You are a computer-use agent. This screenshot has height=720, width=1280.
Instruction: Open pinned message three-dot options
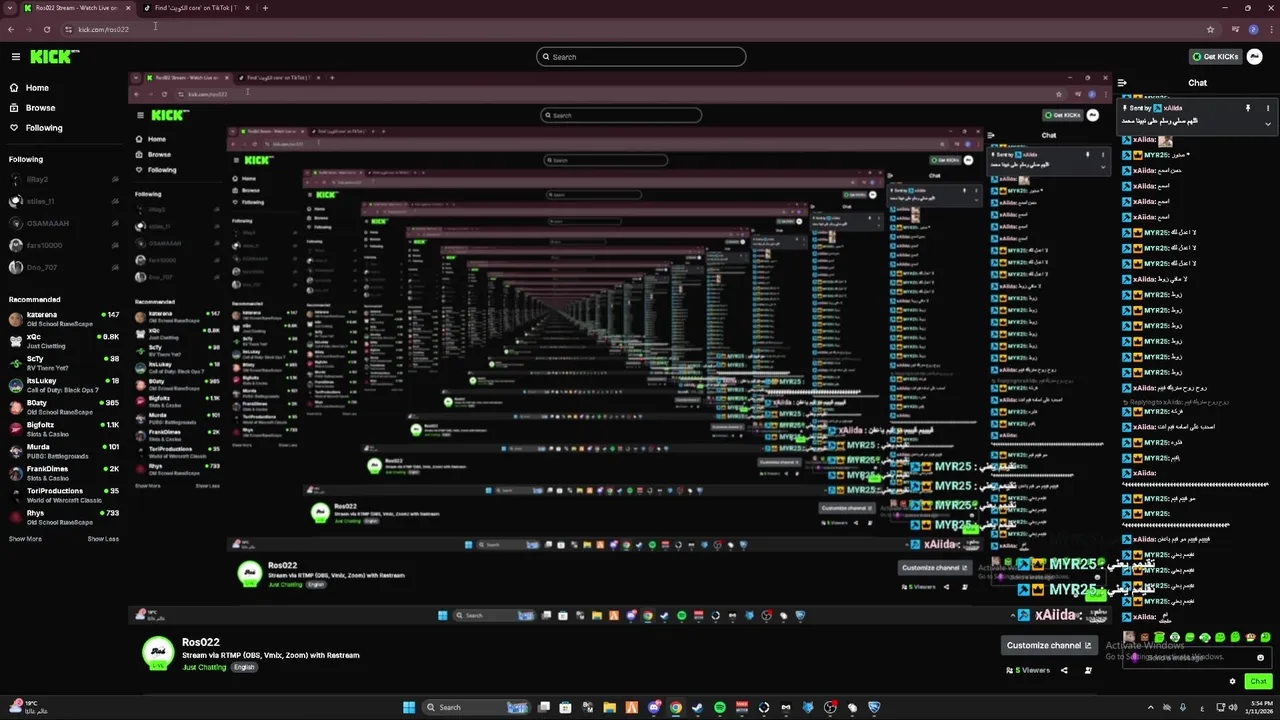tap(1268, 108)
